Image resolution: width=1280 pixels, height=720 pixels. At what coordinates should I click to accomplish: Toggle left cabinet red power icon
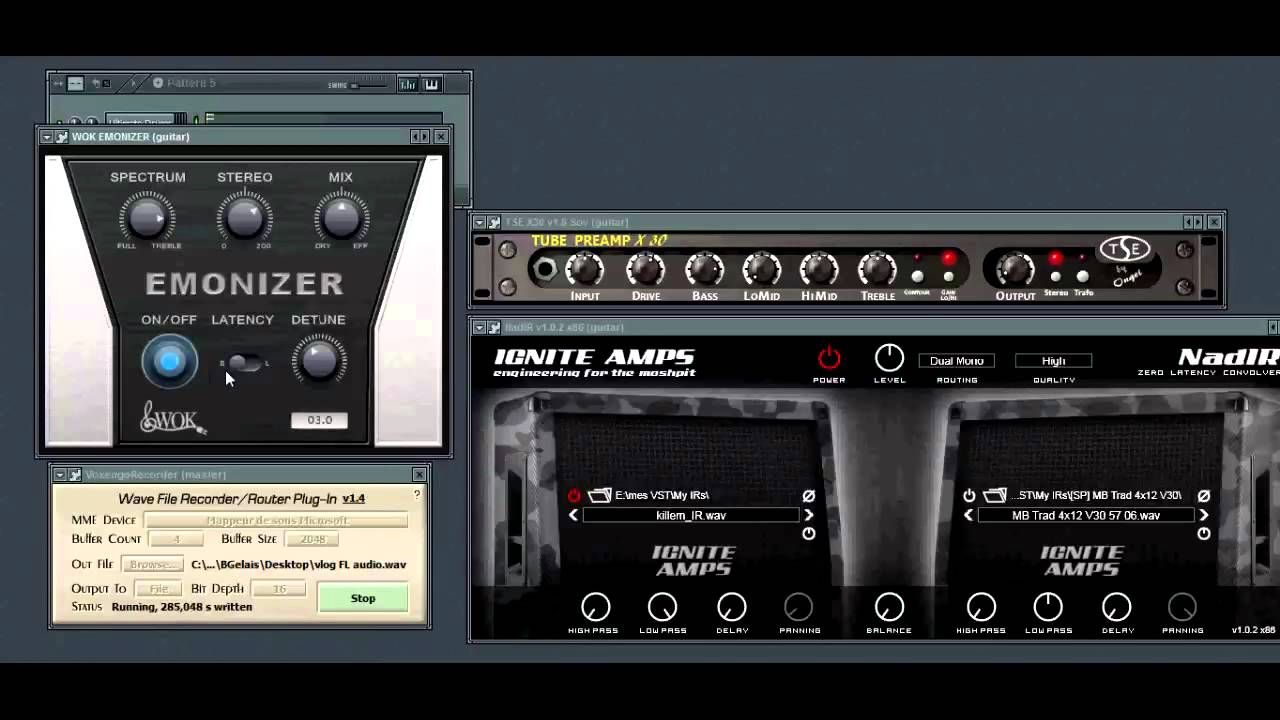coord(574,495)
